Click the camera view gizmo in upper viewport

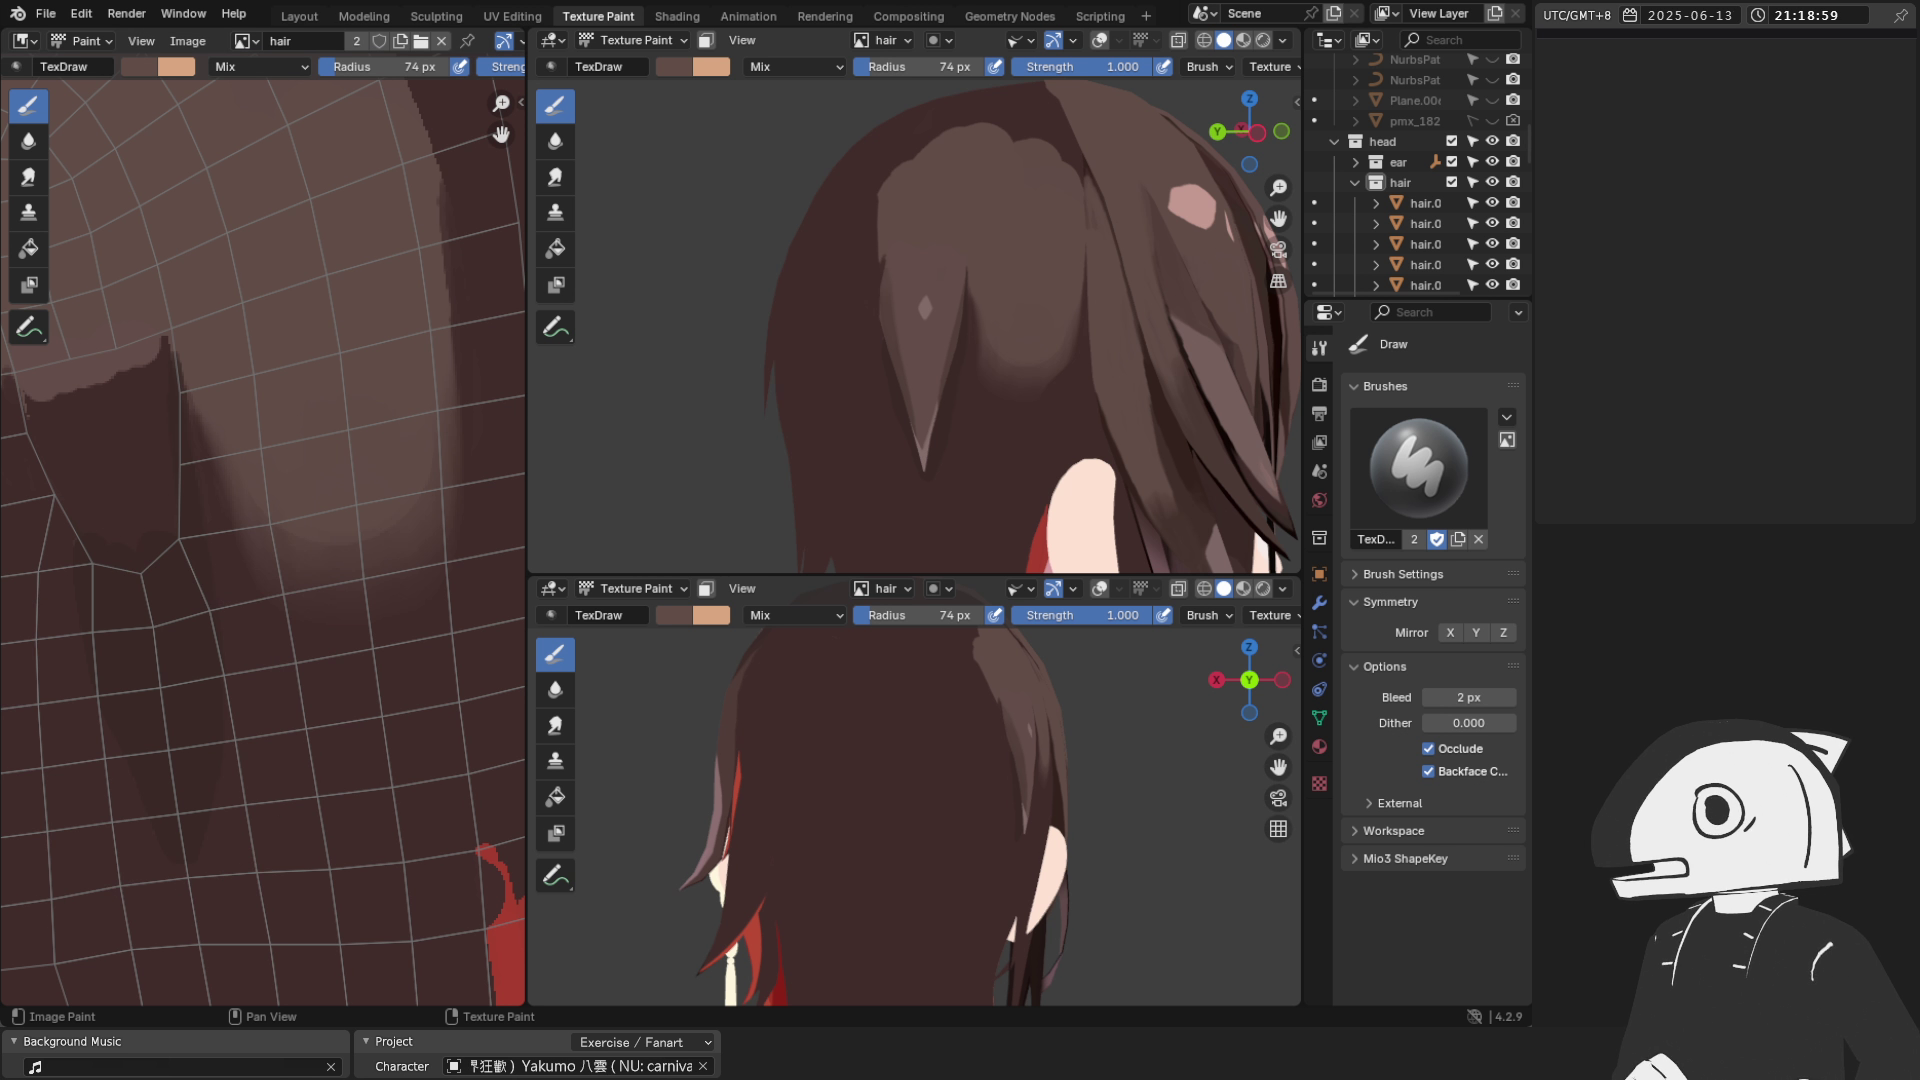click(1278, 250)
